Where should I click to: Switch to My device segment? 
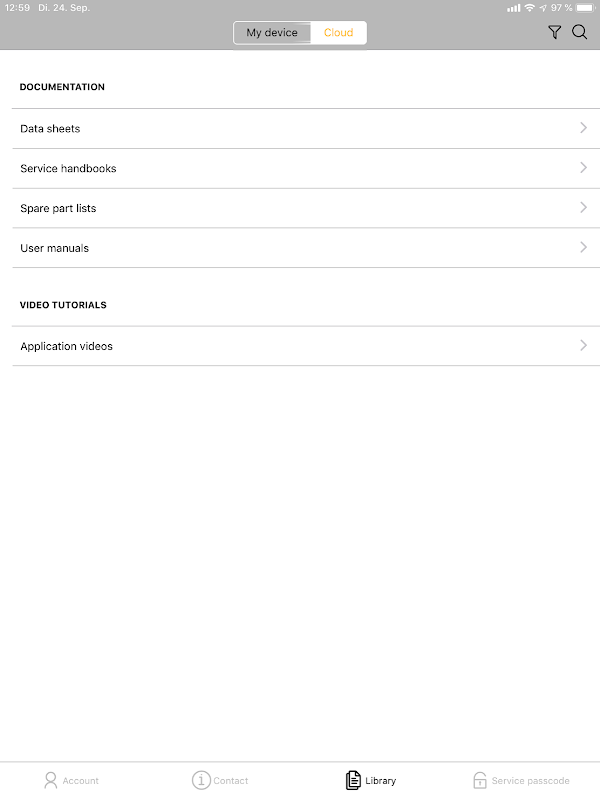pyautogui.click(x=272, y=33)
